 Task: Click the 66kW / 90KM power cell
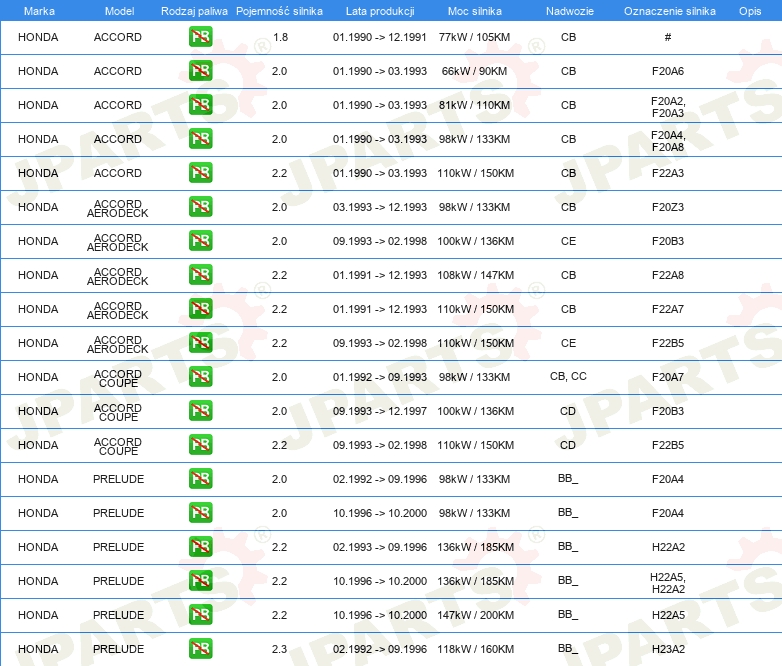pos(474,71)
